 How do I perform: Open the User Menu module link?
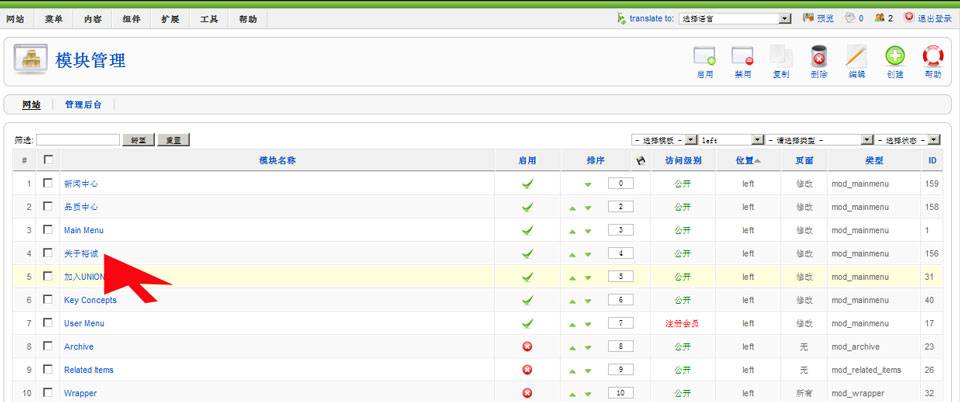click(x=84, y=323)
